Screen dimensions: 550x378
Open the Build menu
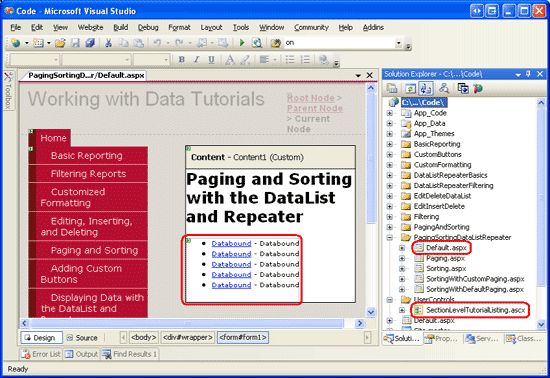[121, 27]
